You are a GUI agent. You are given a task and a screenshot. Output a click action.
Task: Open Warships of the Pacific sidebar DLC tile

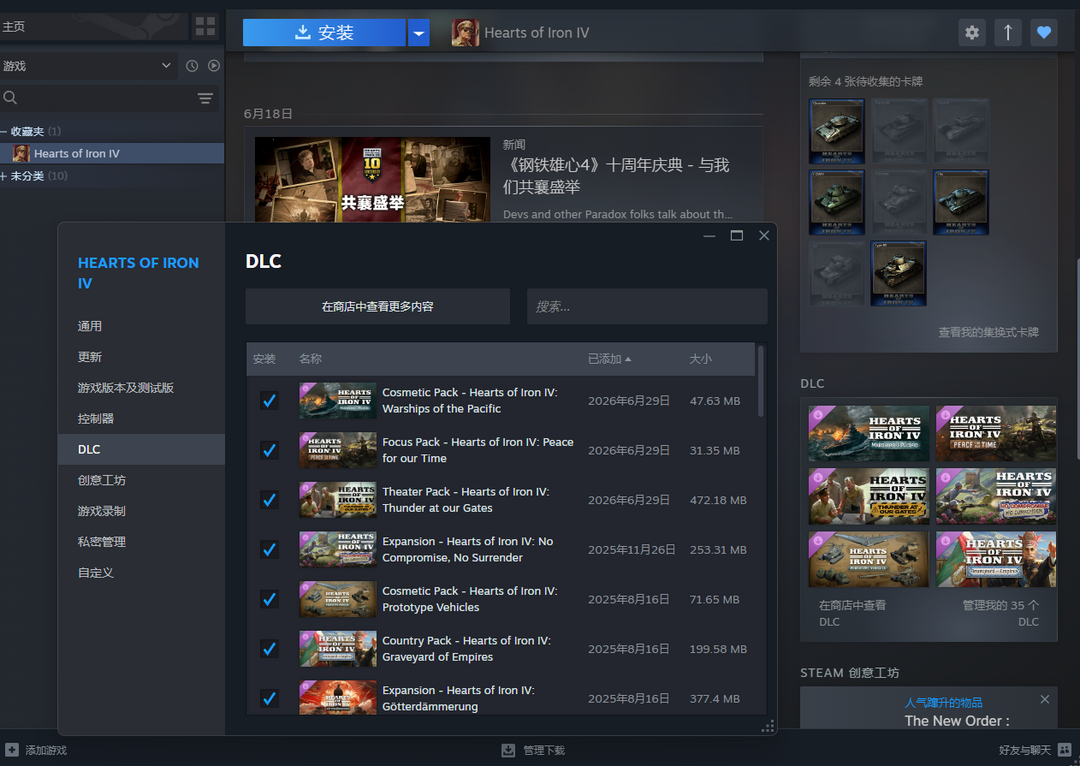pyautogui.click(x=869, y=433)
